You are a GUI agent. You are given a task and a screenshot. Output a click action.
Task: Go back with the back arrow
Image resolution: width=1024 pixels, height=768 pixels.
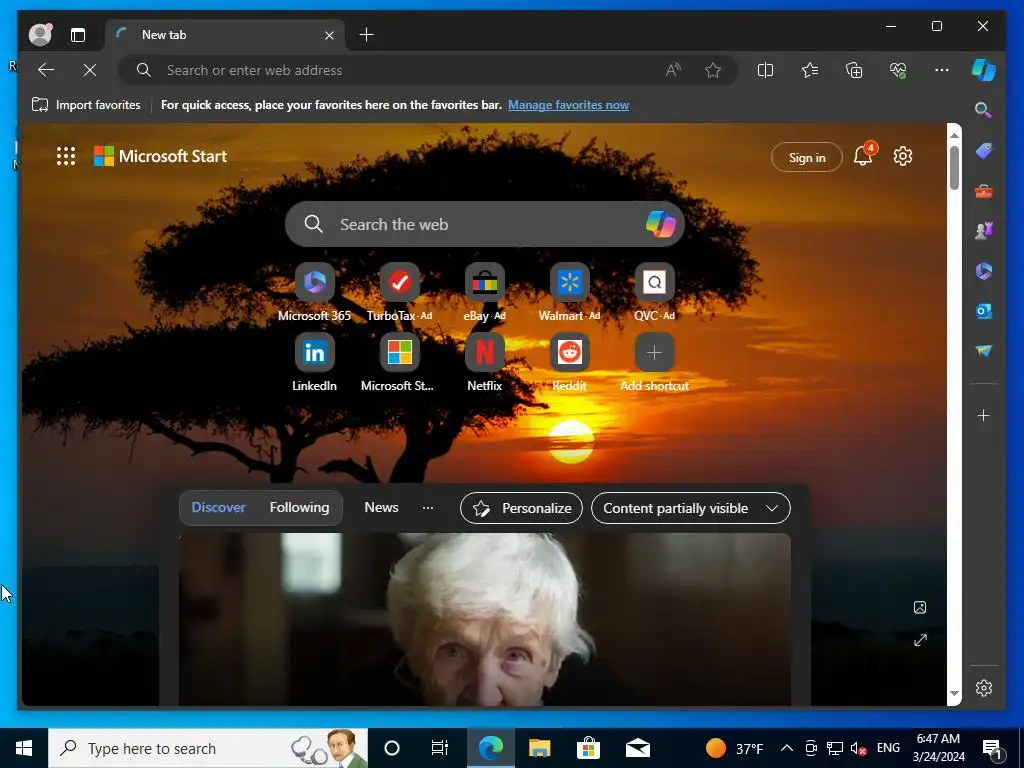[x=46, y=70]
